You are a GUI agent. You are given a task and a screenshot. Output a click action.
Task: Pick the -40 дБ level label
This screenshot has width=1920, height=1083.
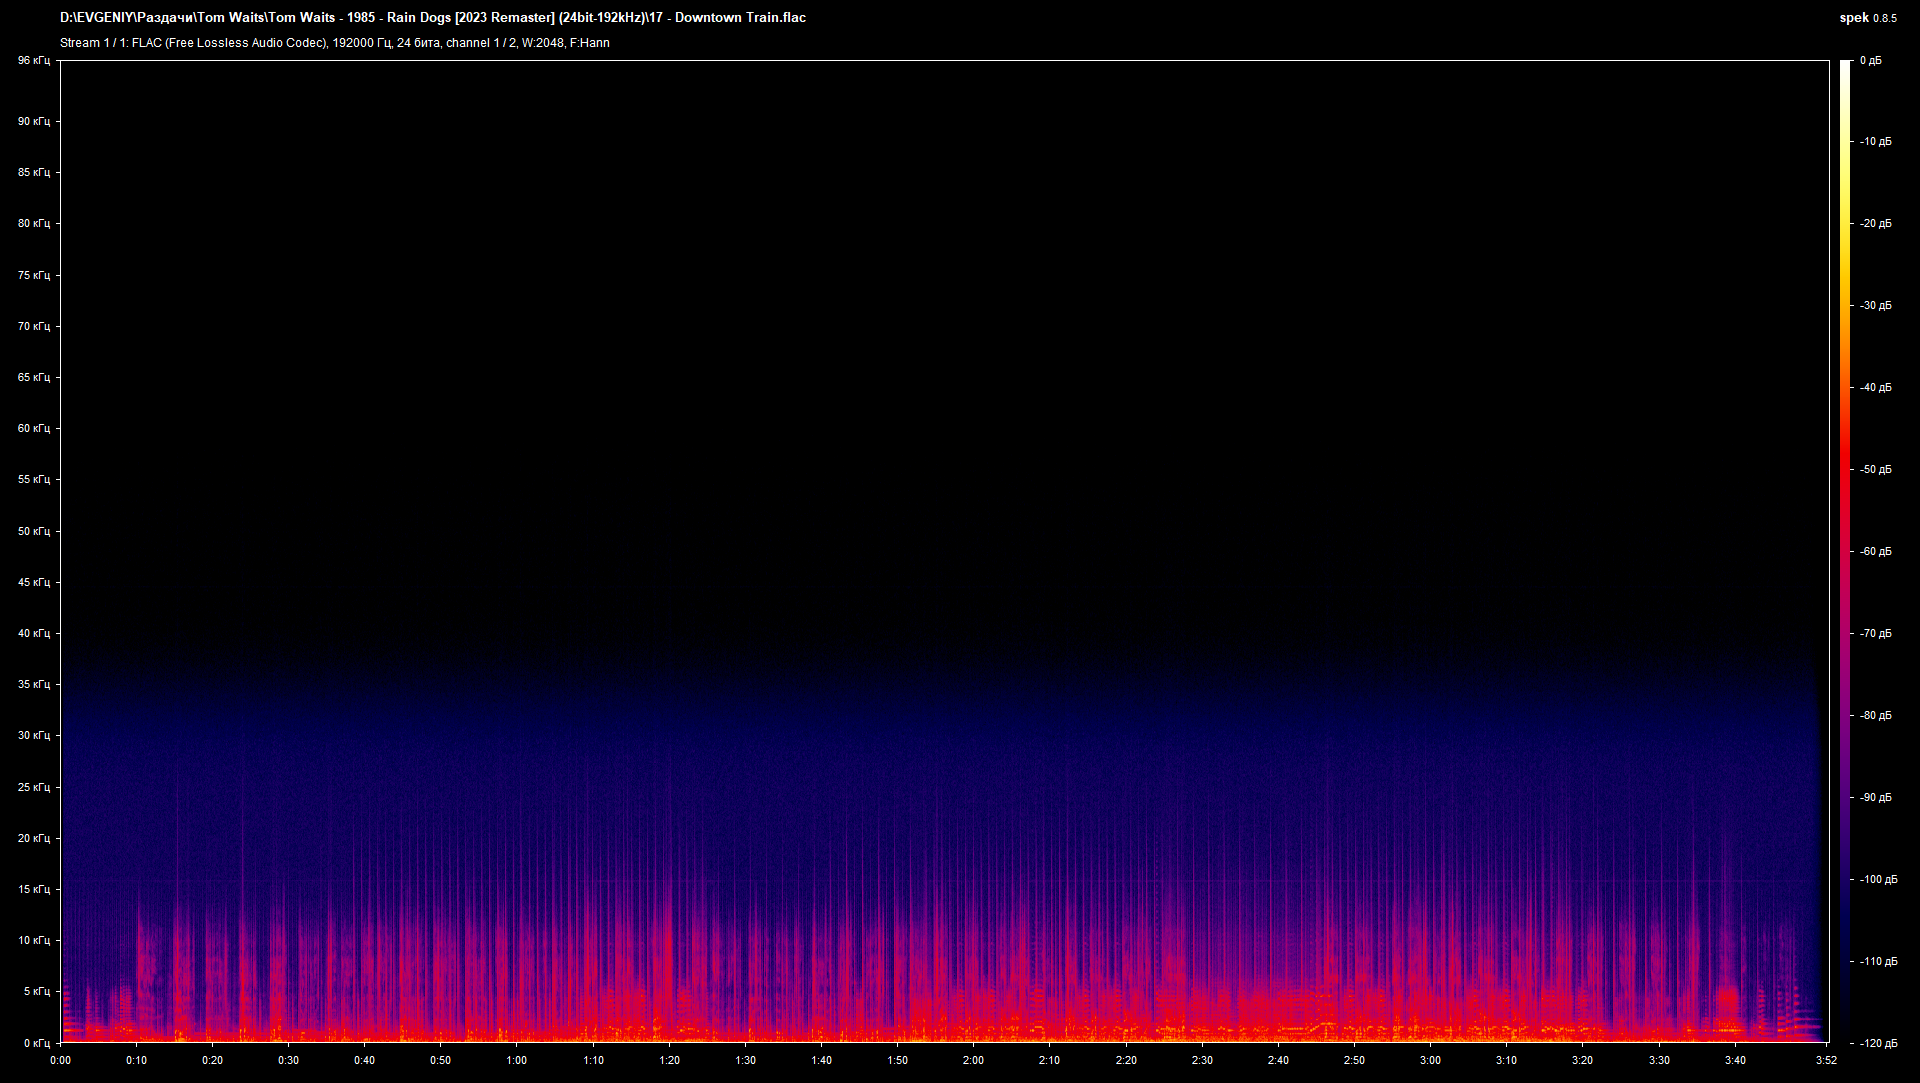click(x=1876, y=388)
